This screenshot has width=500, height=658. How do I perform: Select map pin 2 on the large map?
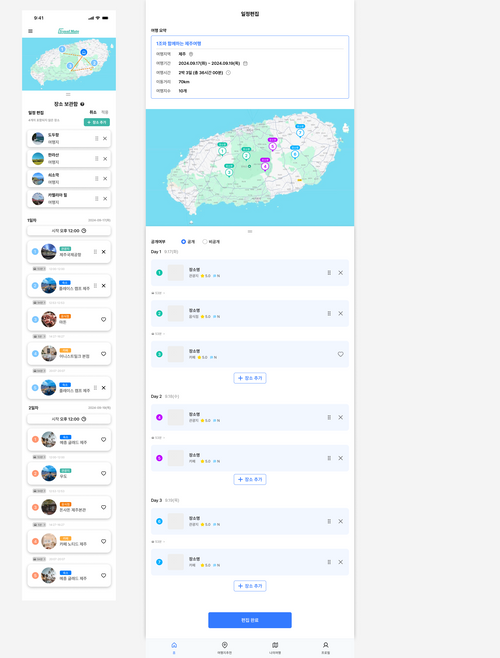click(246, 155)
